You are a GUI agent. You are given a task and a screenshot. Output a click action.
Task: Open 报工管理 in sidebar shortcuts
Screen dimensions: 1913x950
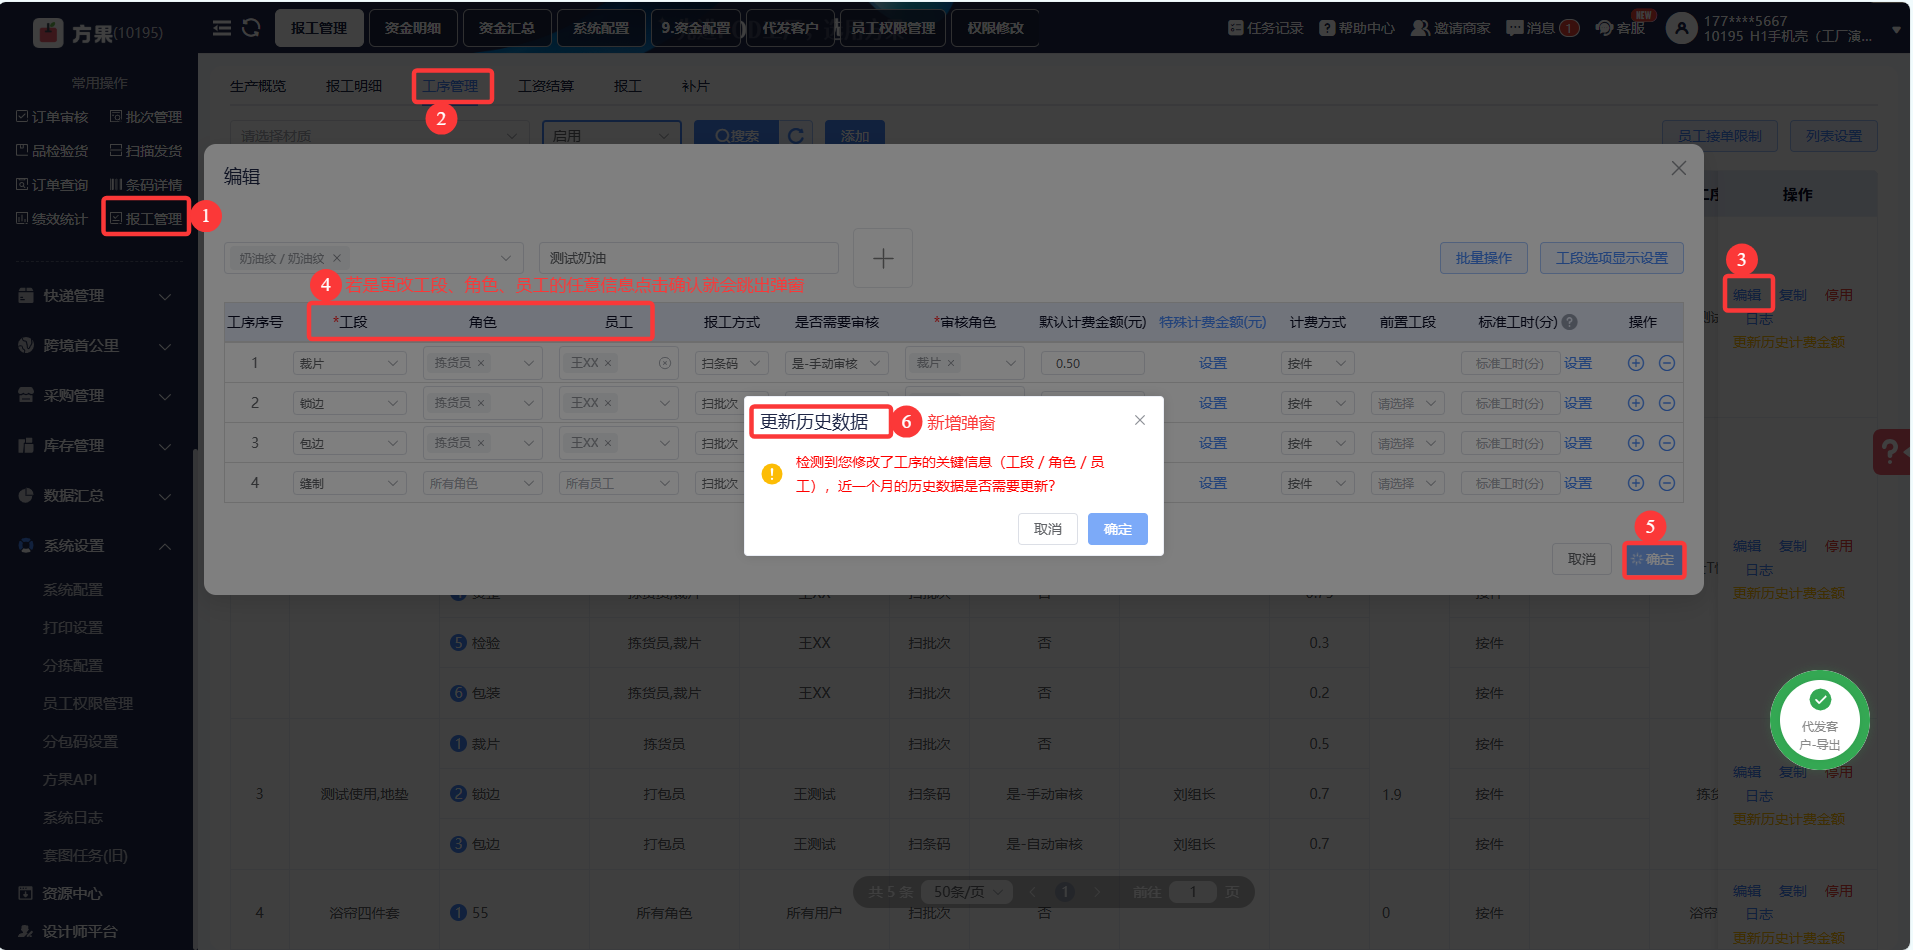coord(146,218)
